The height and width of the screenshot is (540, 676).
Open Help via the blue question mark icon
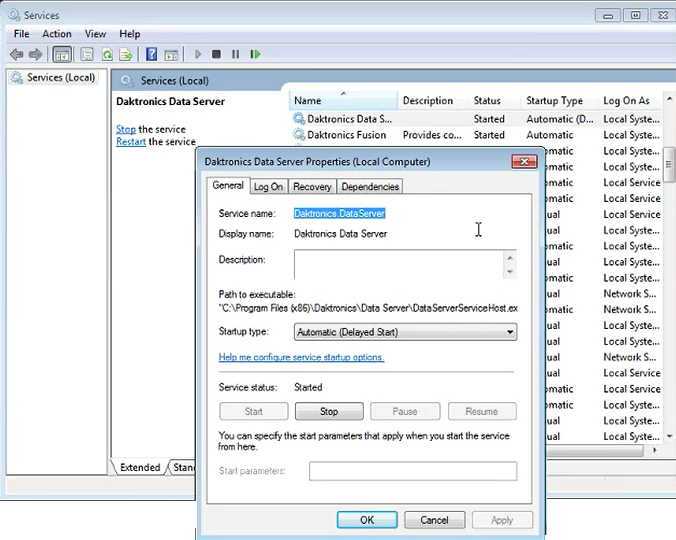(152, 54)
